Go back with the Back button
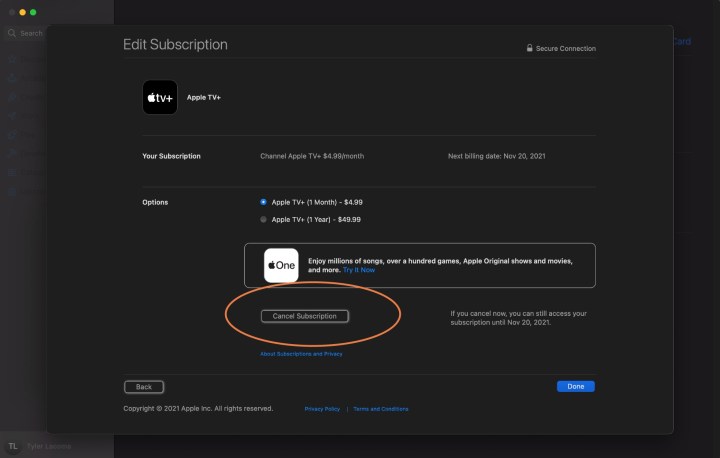 coord(144,386)
